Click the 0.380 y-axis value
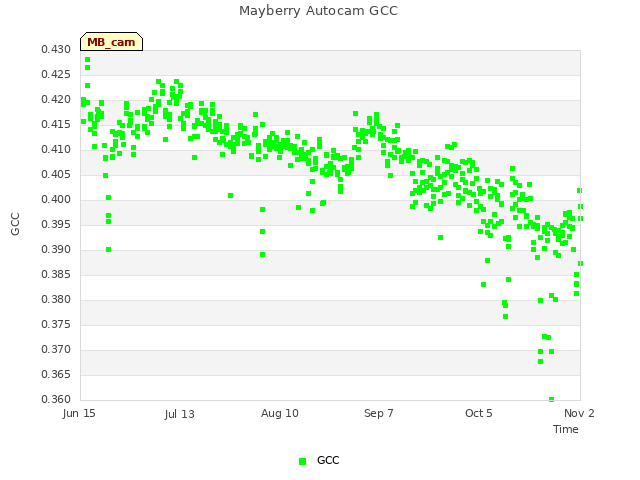The image size is (640, 480). [56, 300]
